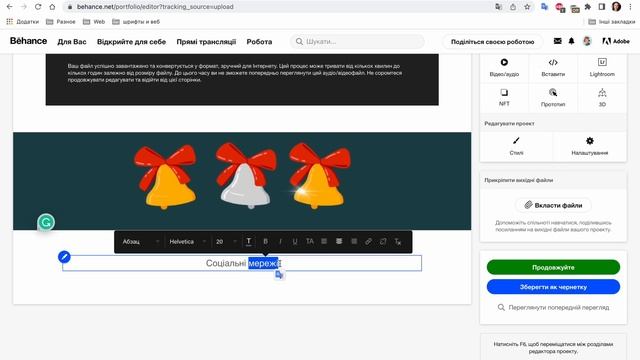Open Chrome three-dot menu
The width and height of the screenshot is (640, 360).
click(x=631, y=7)
